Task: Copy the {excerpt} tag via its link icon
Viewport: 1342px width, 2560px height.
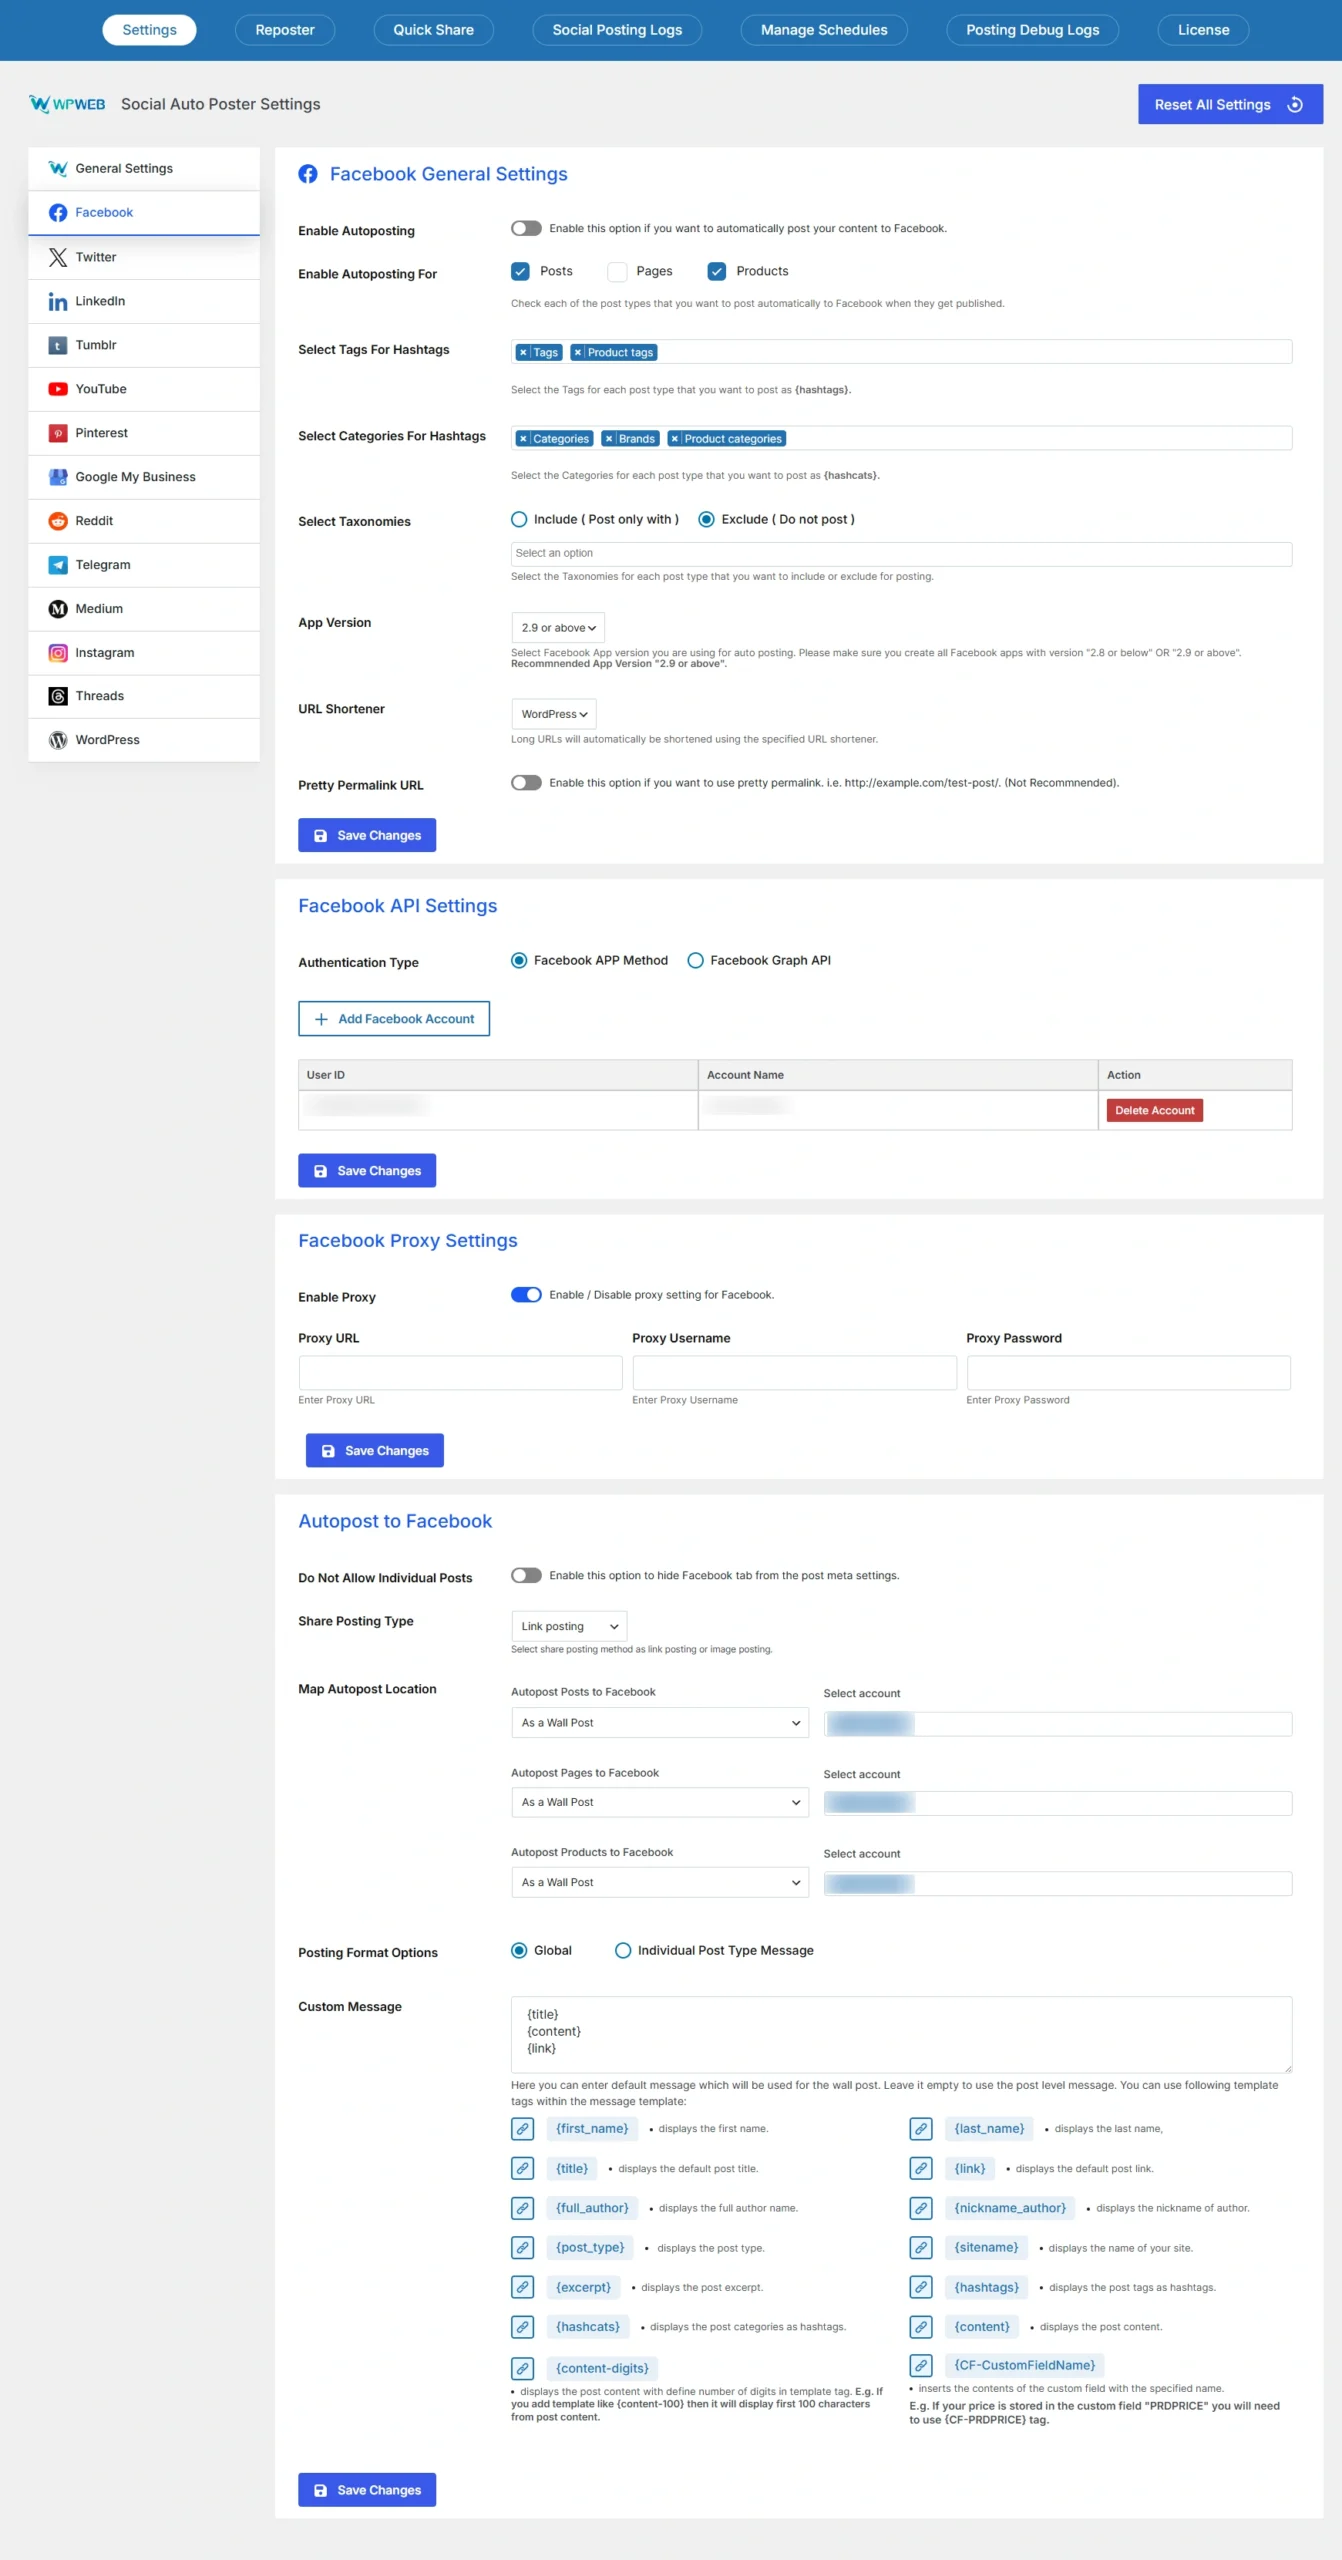Action: tap(522, 2287)
